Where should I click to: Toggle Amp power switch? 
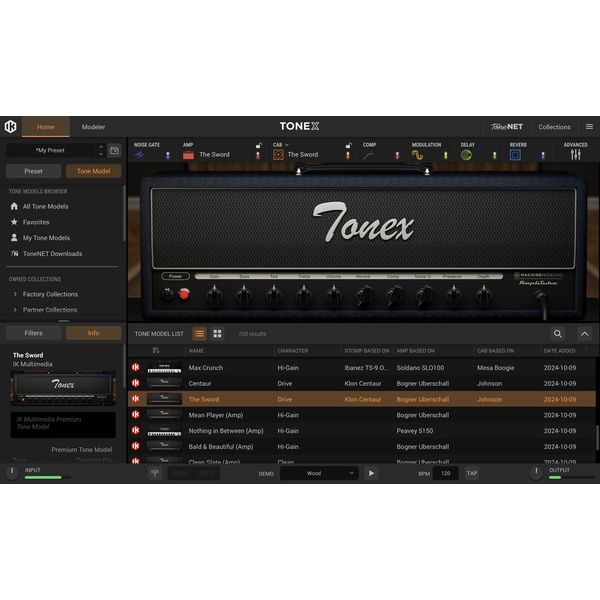pyautogui.click(x=258, y=155)
